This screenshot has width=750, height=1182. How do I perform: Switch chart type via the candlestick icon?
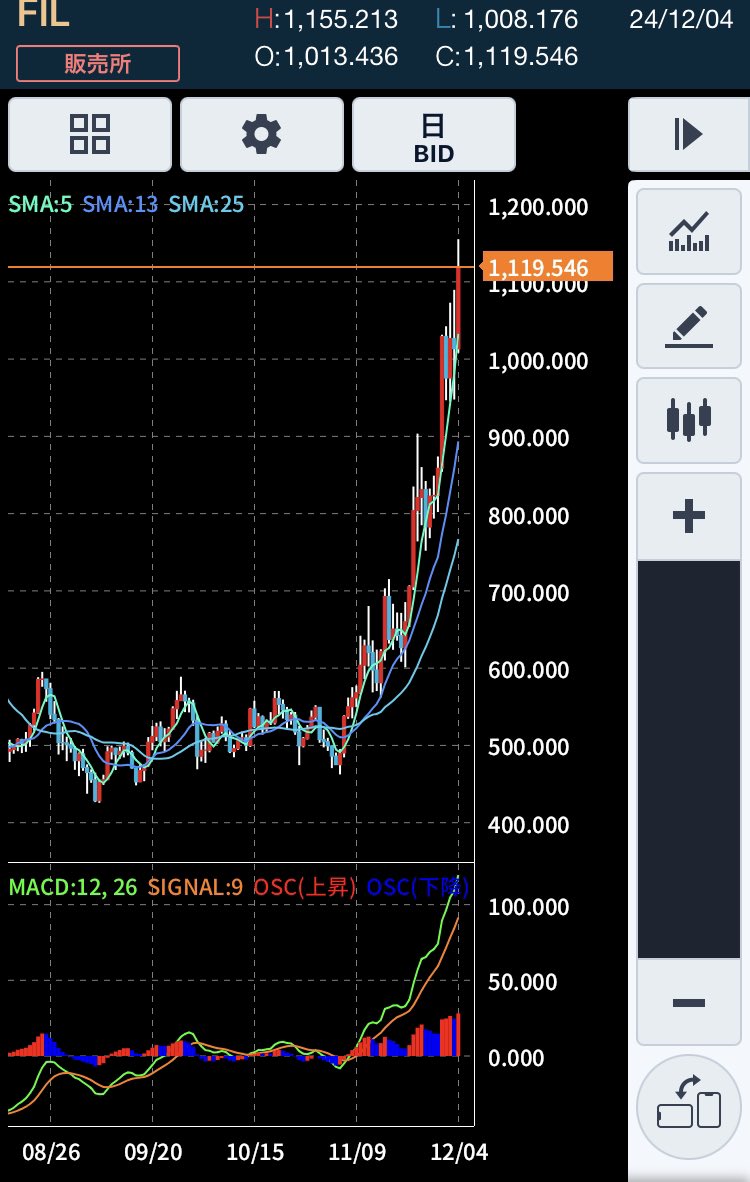point(689,421)
